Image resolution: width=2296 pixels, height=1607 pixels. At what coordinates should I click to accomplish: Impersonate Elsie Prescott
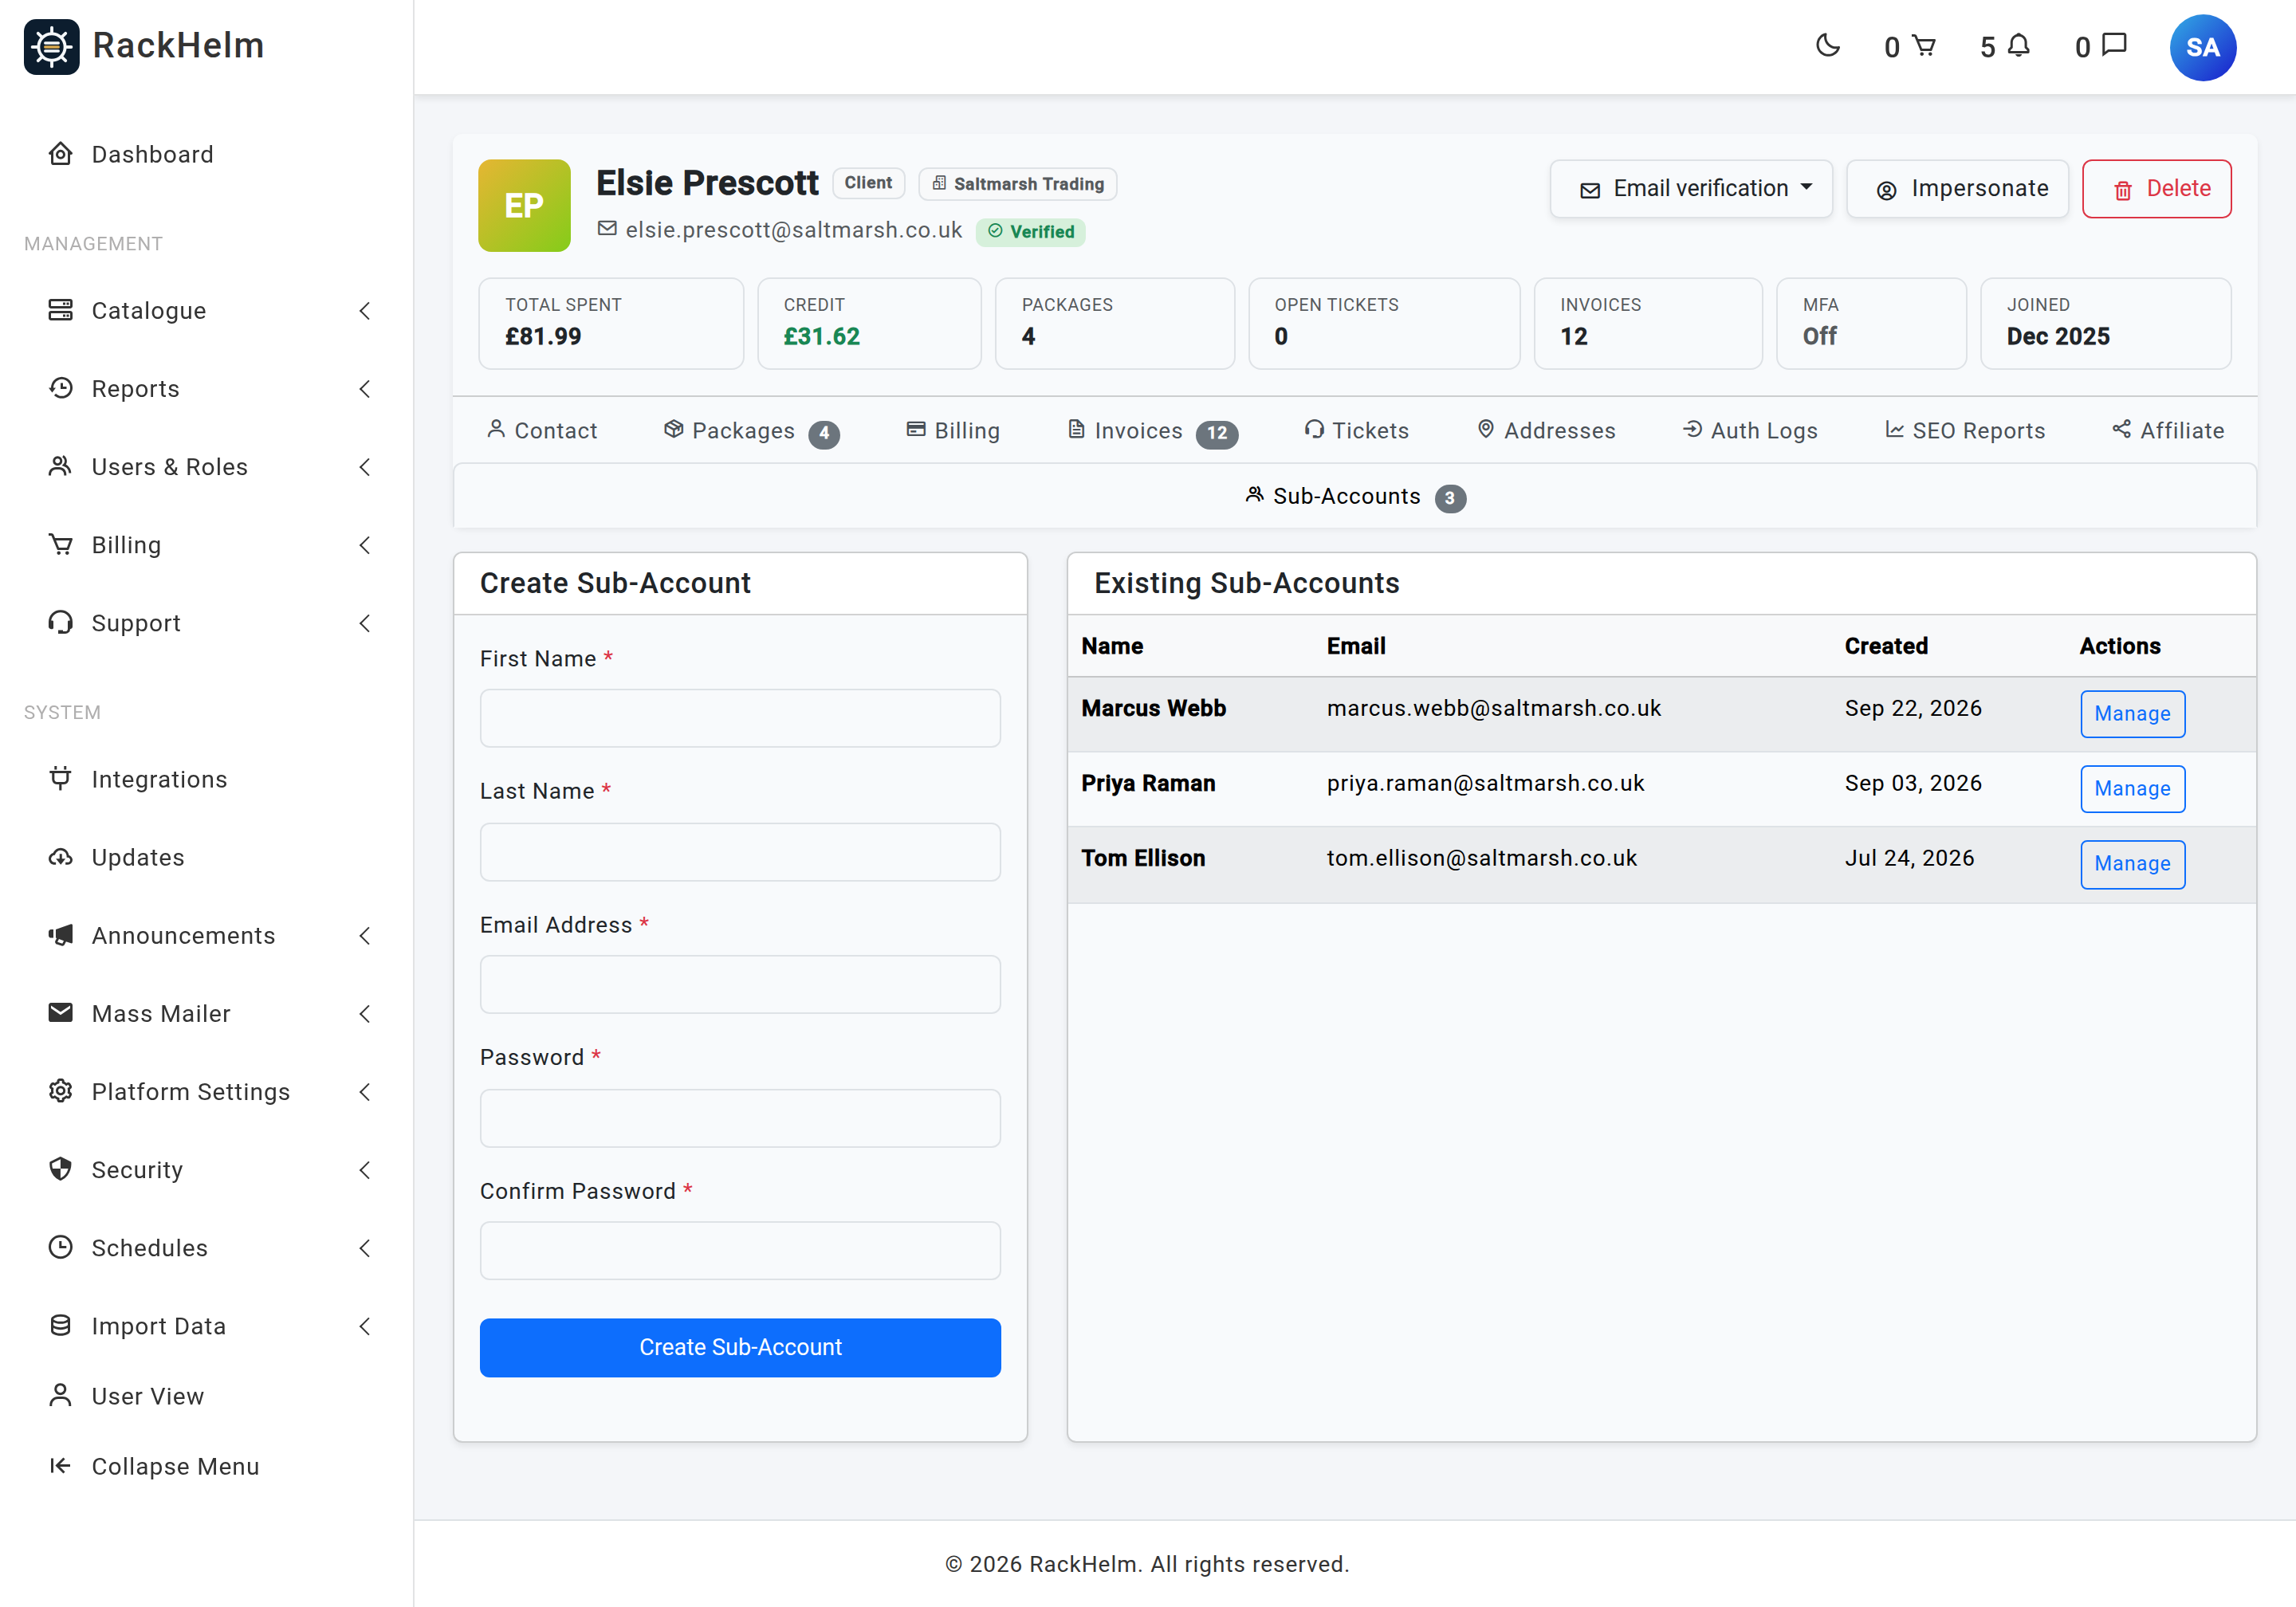[x=1957, y=188]
